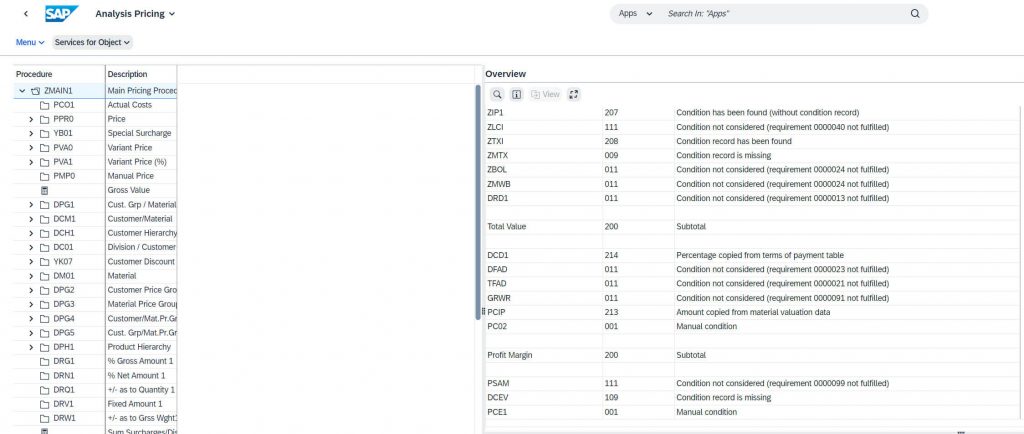Go back using the arrow button

[x=25, y=14]
